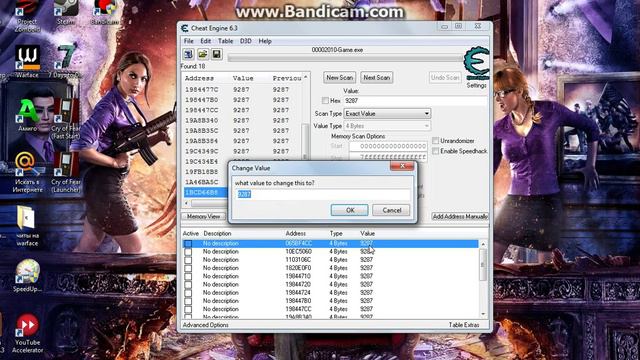The width and height of the screenshot is (640, 360).
Task: Click Cancel in Change Value dialog
Action: [391, 210]
